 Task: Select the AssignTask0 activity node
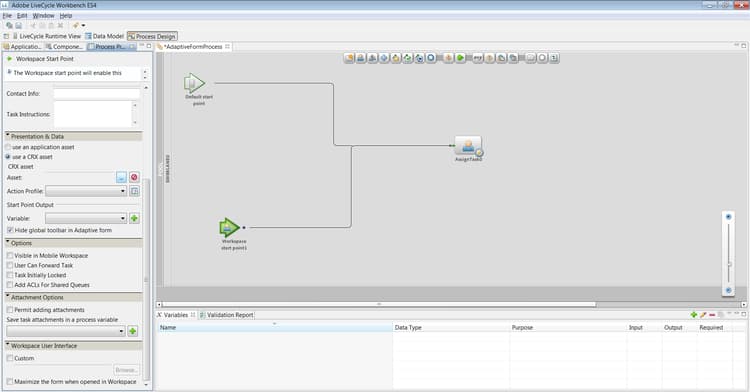pyautogui.click(x=468, y=146)
